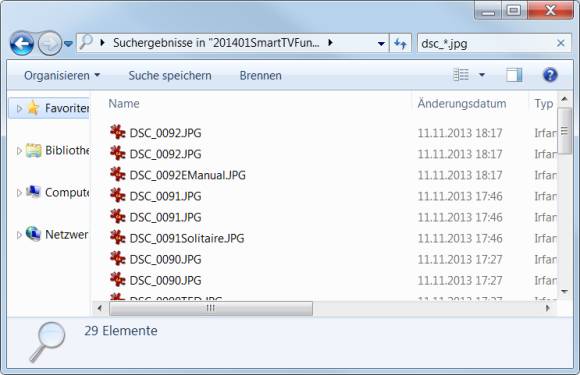The width and height of the screenshot is (580, 375).
Task: Open address bar history dropdown
Action: tap(381, 44)
